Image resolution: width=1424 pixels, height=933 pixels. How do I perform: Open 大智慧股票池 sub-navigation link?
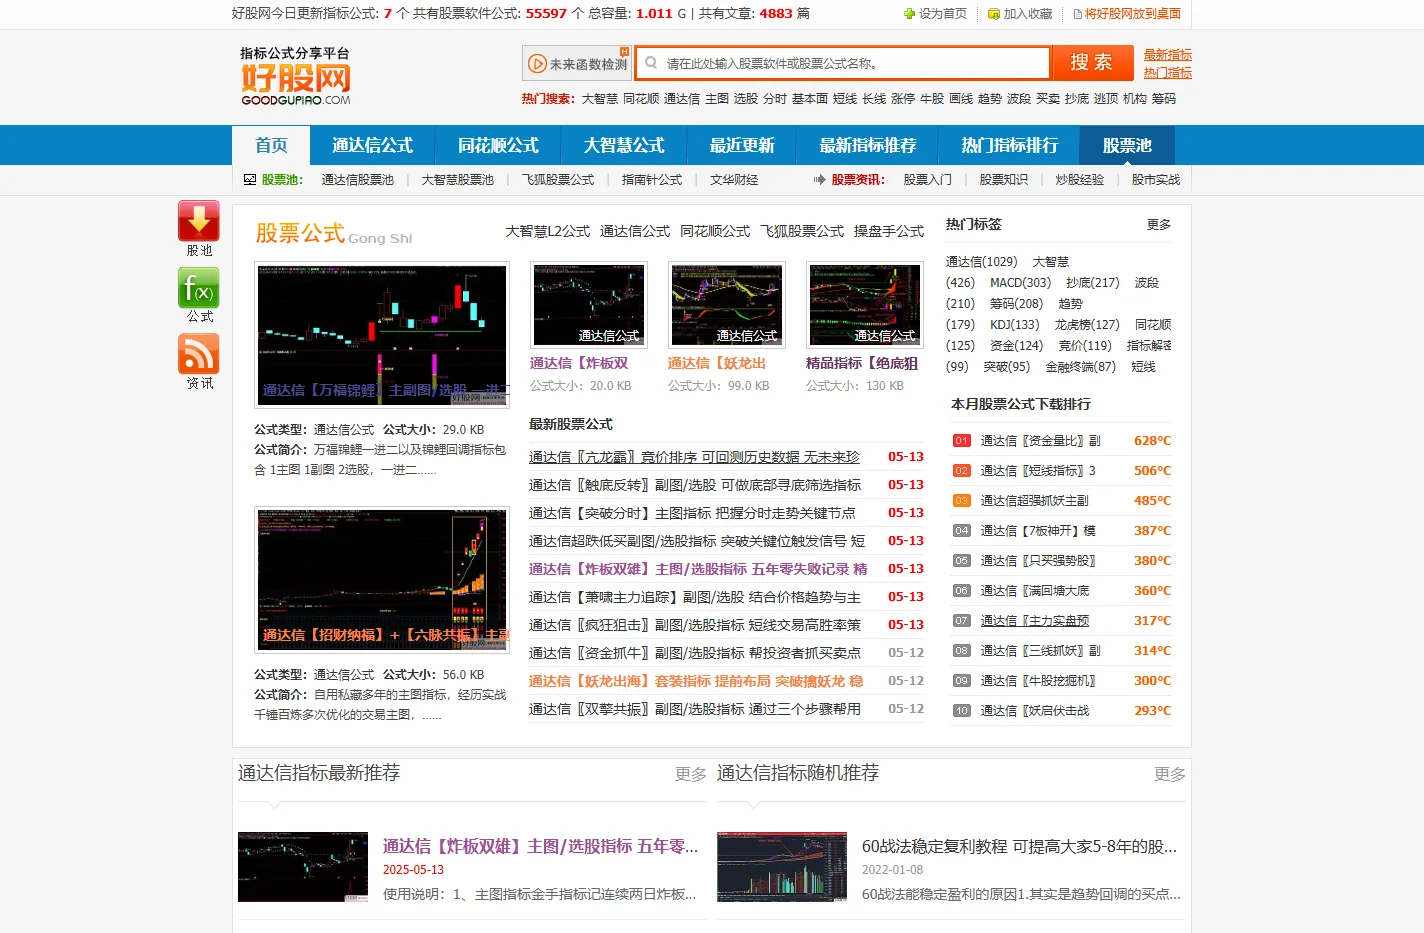click(x=458, y=180)
